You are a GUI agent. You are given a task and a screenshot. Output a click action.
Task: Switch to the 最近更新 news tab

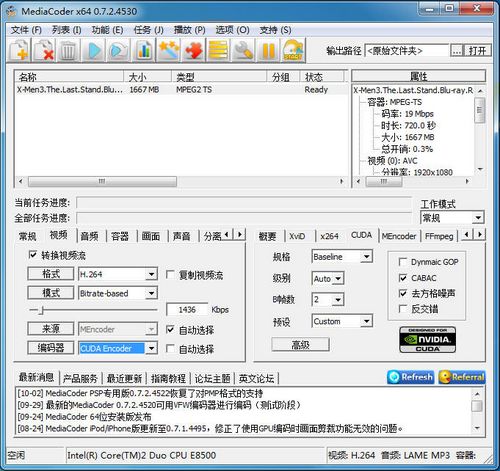[124, 378]
